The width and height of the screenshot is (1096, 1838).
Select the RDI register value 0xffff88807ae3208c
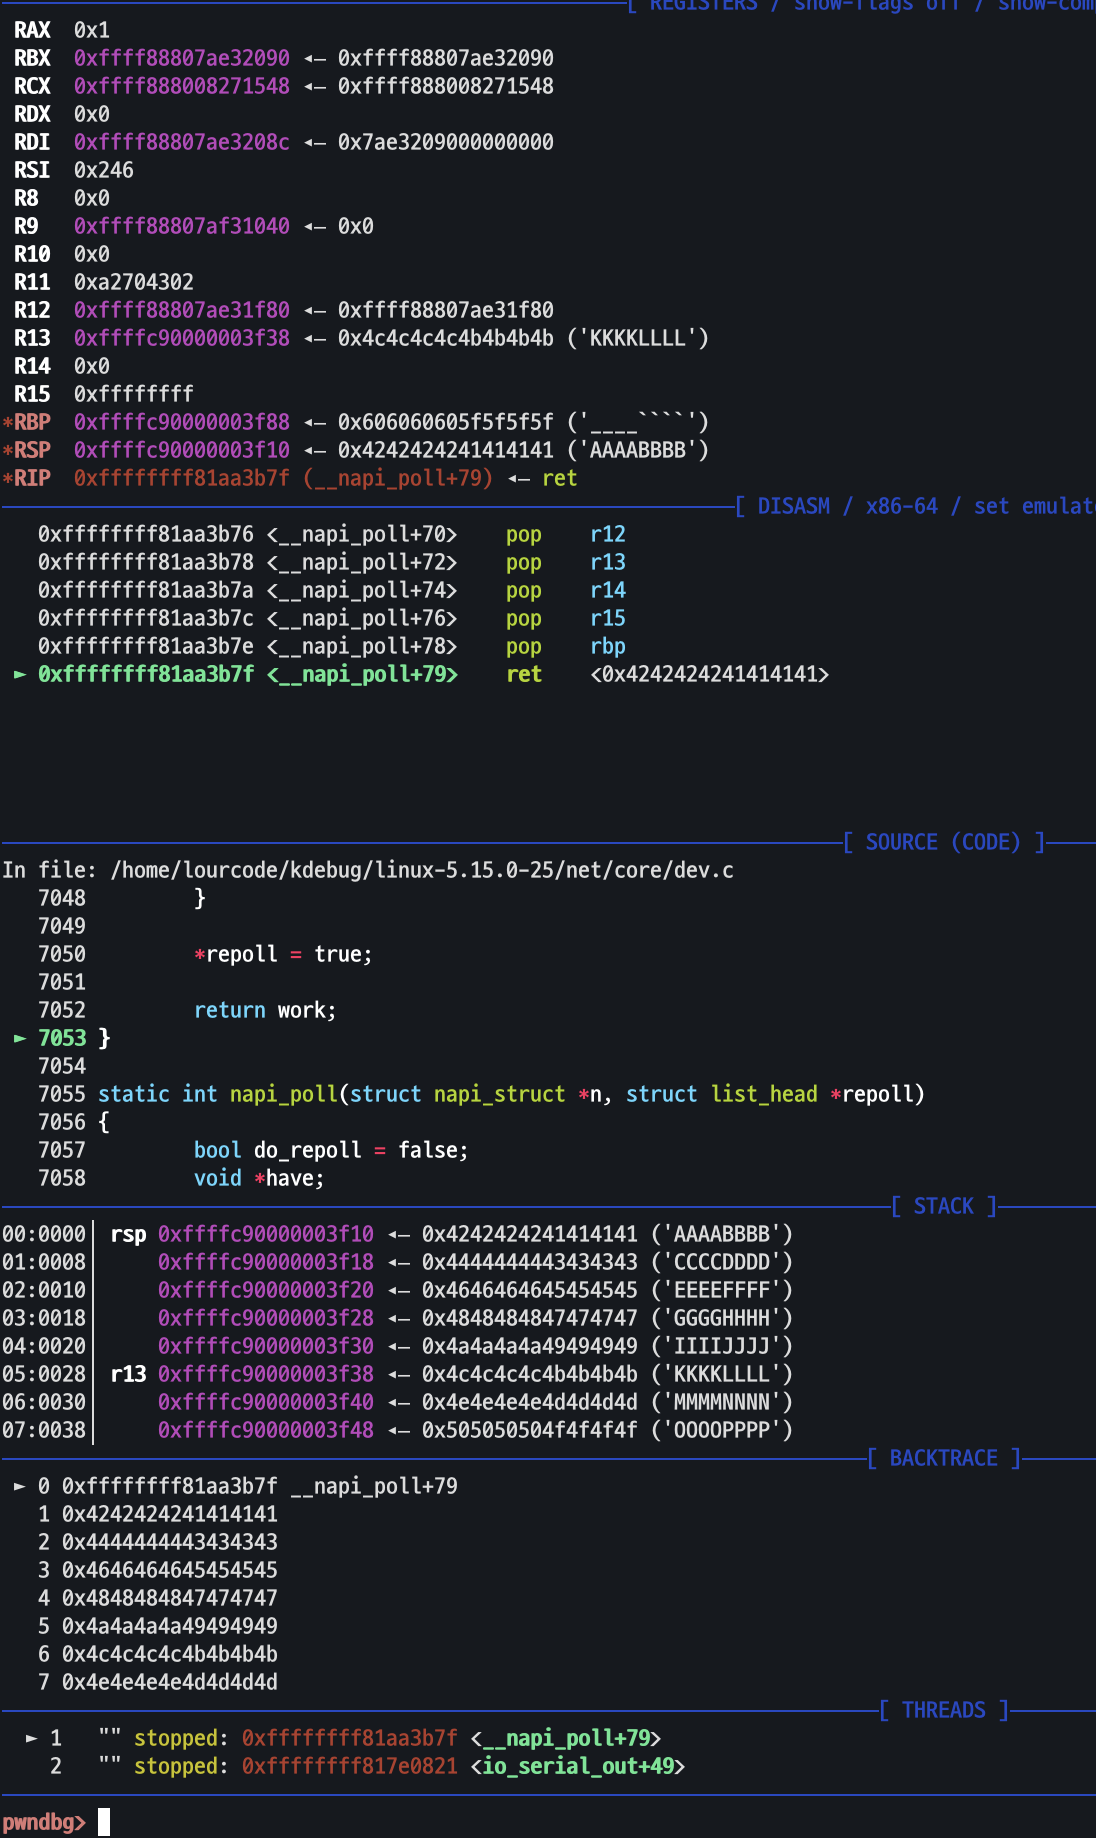[x=182, y=142]
